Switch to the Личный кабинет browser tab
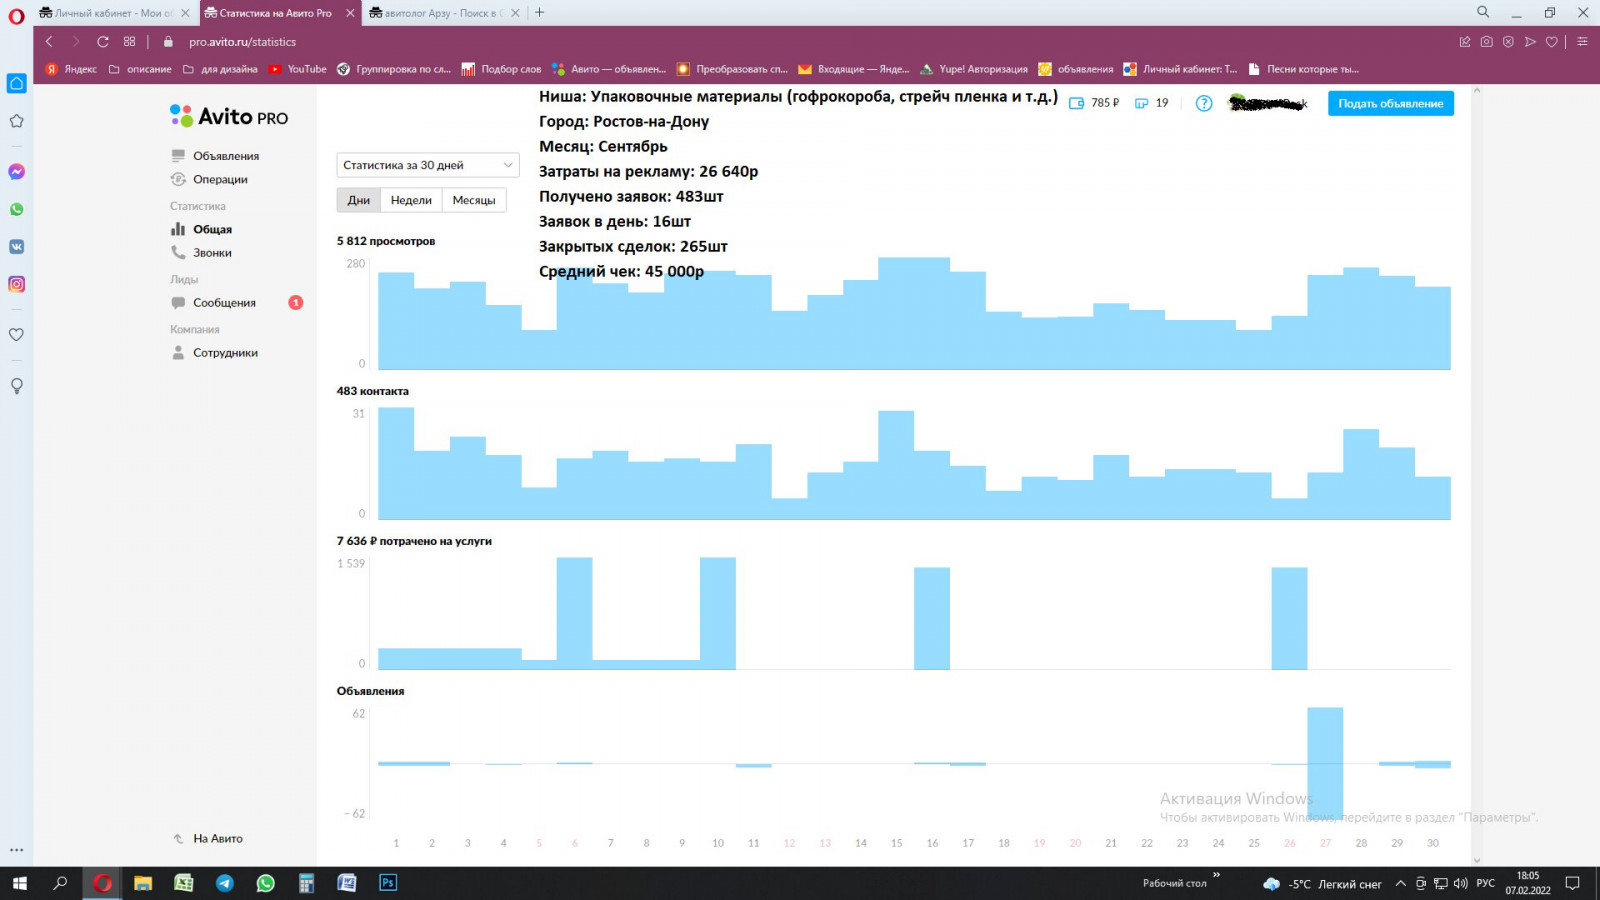The height and width of the screenshot is (900, 1600). point(114,13)
